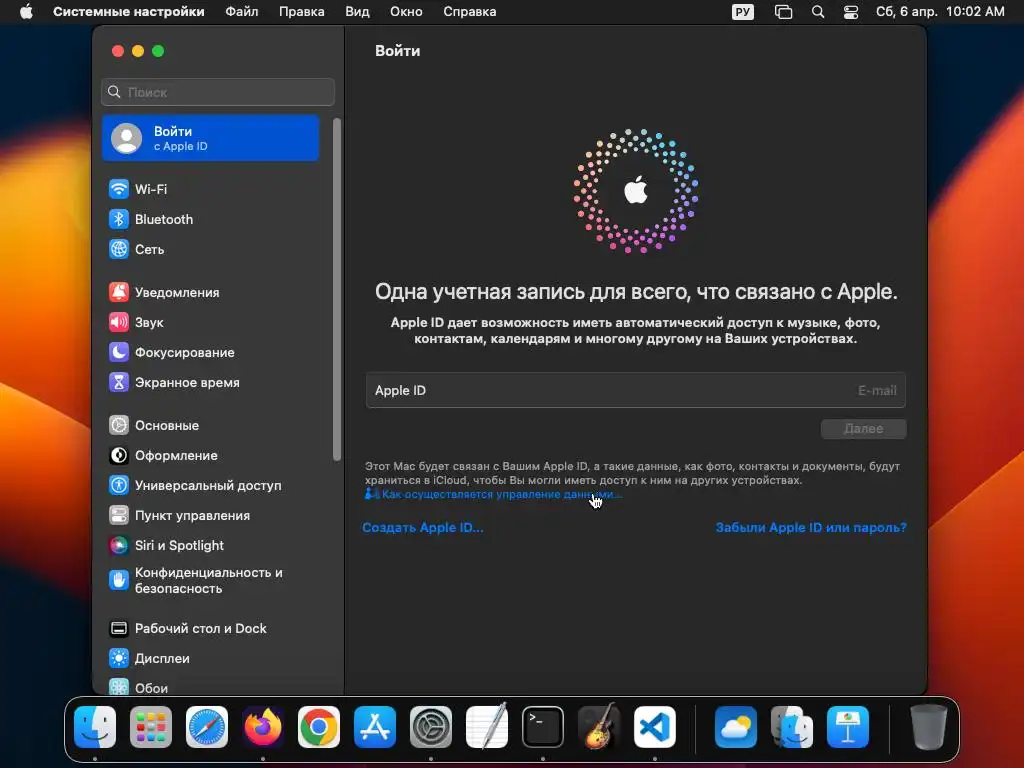
Task: Focus the Apple ID e-mail field
Action: click(x=635, y=391)
